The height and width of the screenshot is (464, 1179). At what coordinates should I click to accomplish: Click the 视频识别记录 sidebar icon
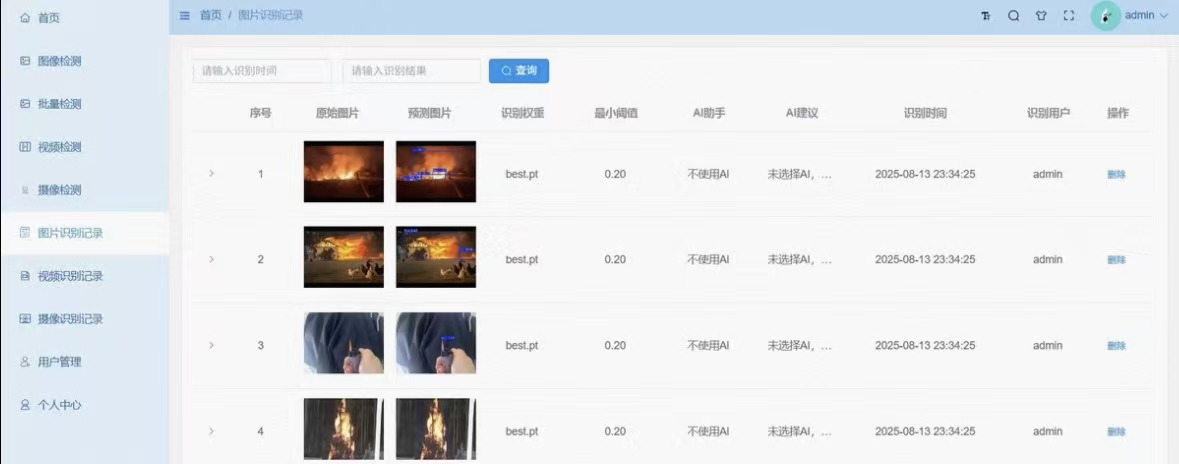point(25,275)
